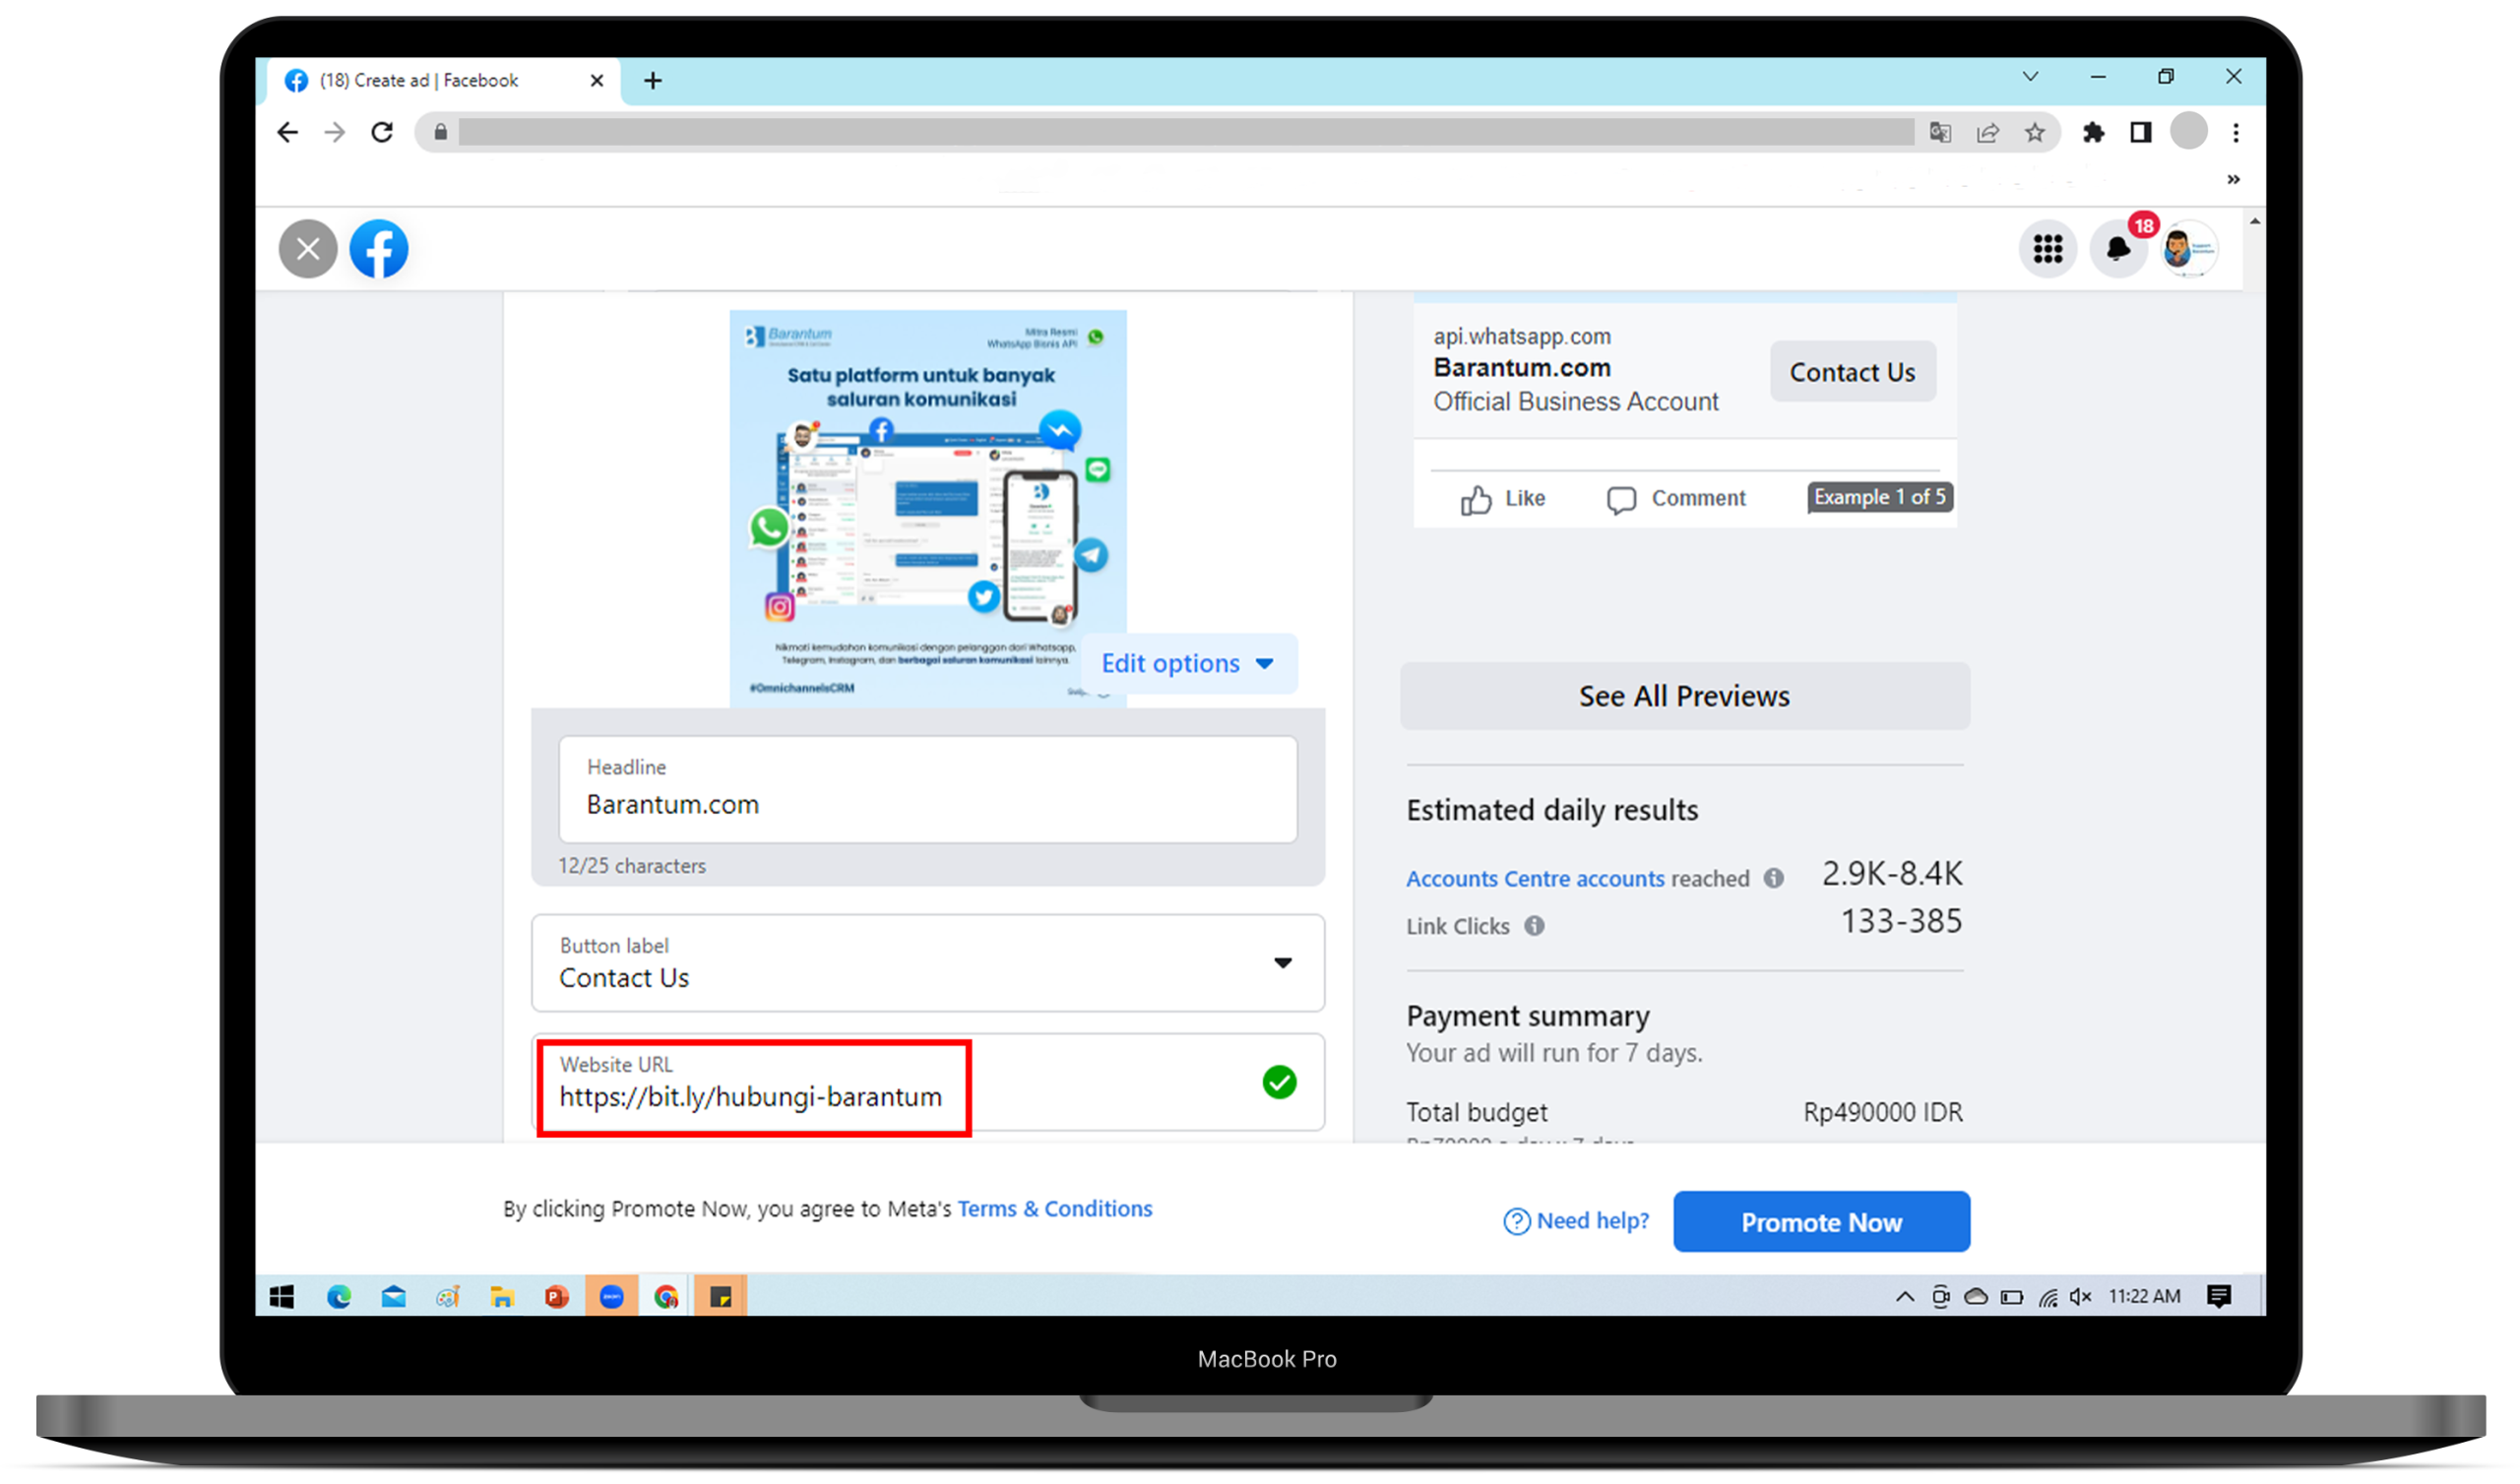Click the ad creative image thumbnail
The width and height of the screenshot is (2520, 1484).
pos(928,509)
